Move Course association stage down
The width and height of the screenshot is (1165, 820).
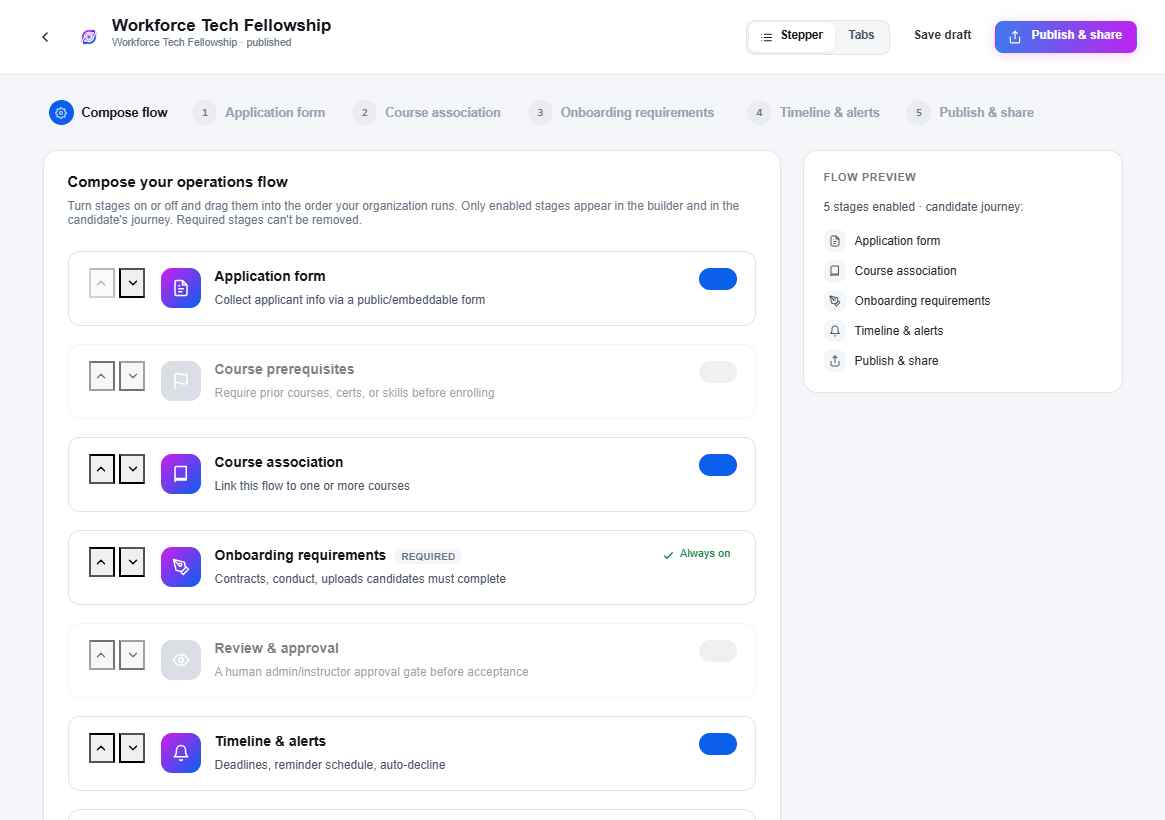pos(132,469)
